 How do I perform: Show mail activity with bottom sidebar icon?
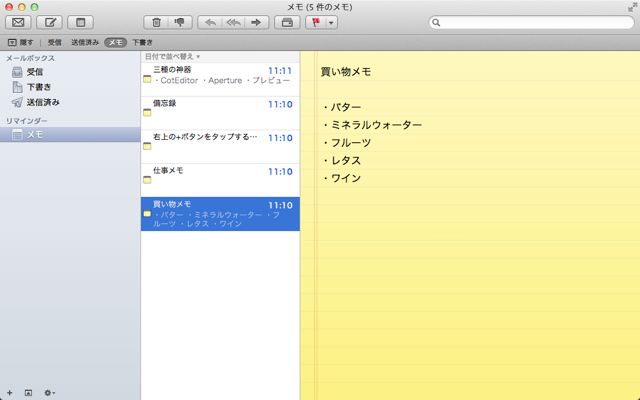tap(28, 393)
